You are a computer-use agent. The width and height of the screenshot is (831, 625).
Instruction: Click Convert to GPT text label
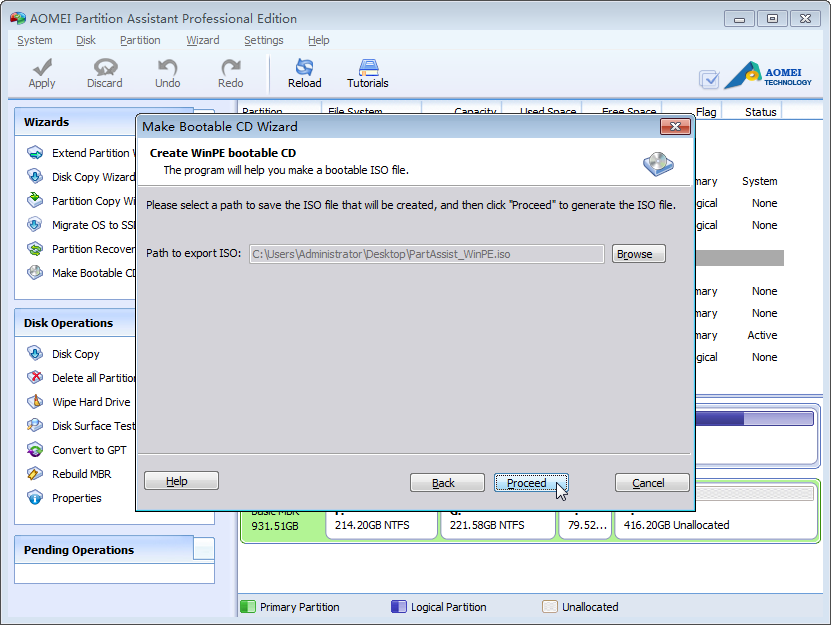[89, 450]
